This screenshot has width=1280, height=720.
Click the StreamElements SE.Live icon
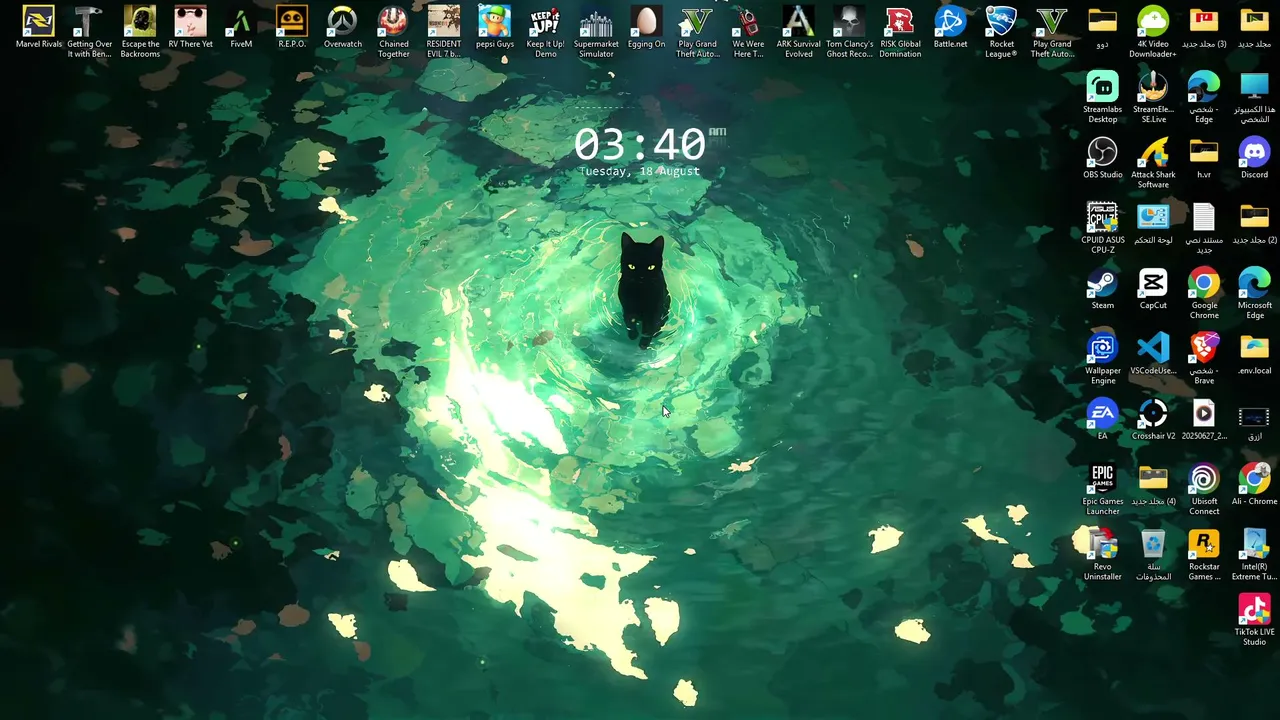click(x=1153, y=97)
